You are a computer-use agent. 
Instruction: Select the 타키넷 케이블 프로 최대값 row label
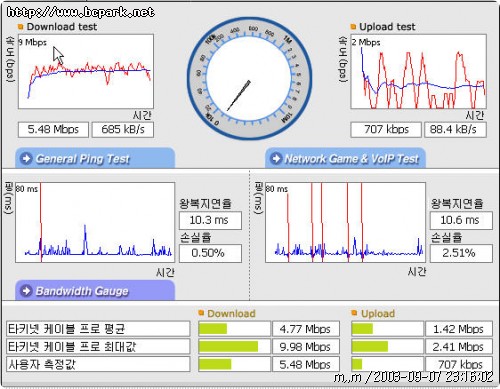click(98, 347)
